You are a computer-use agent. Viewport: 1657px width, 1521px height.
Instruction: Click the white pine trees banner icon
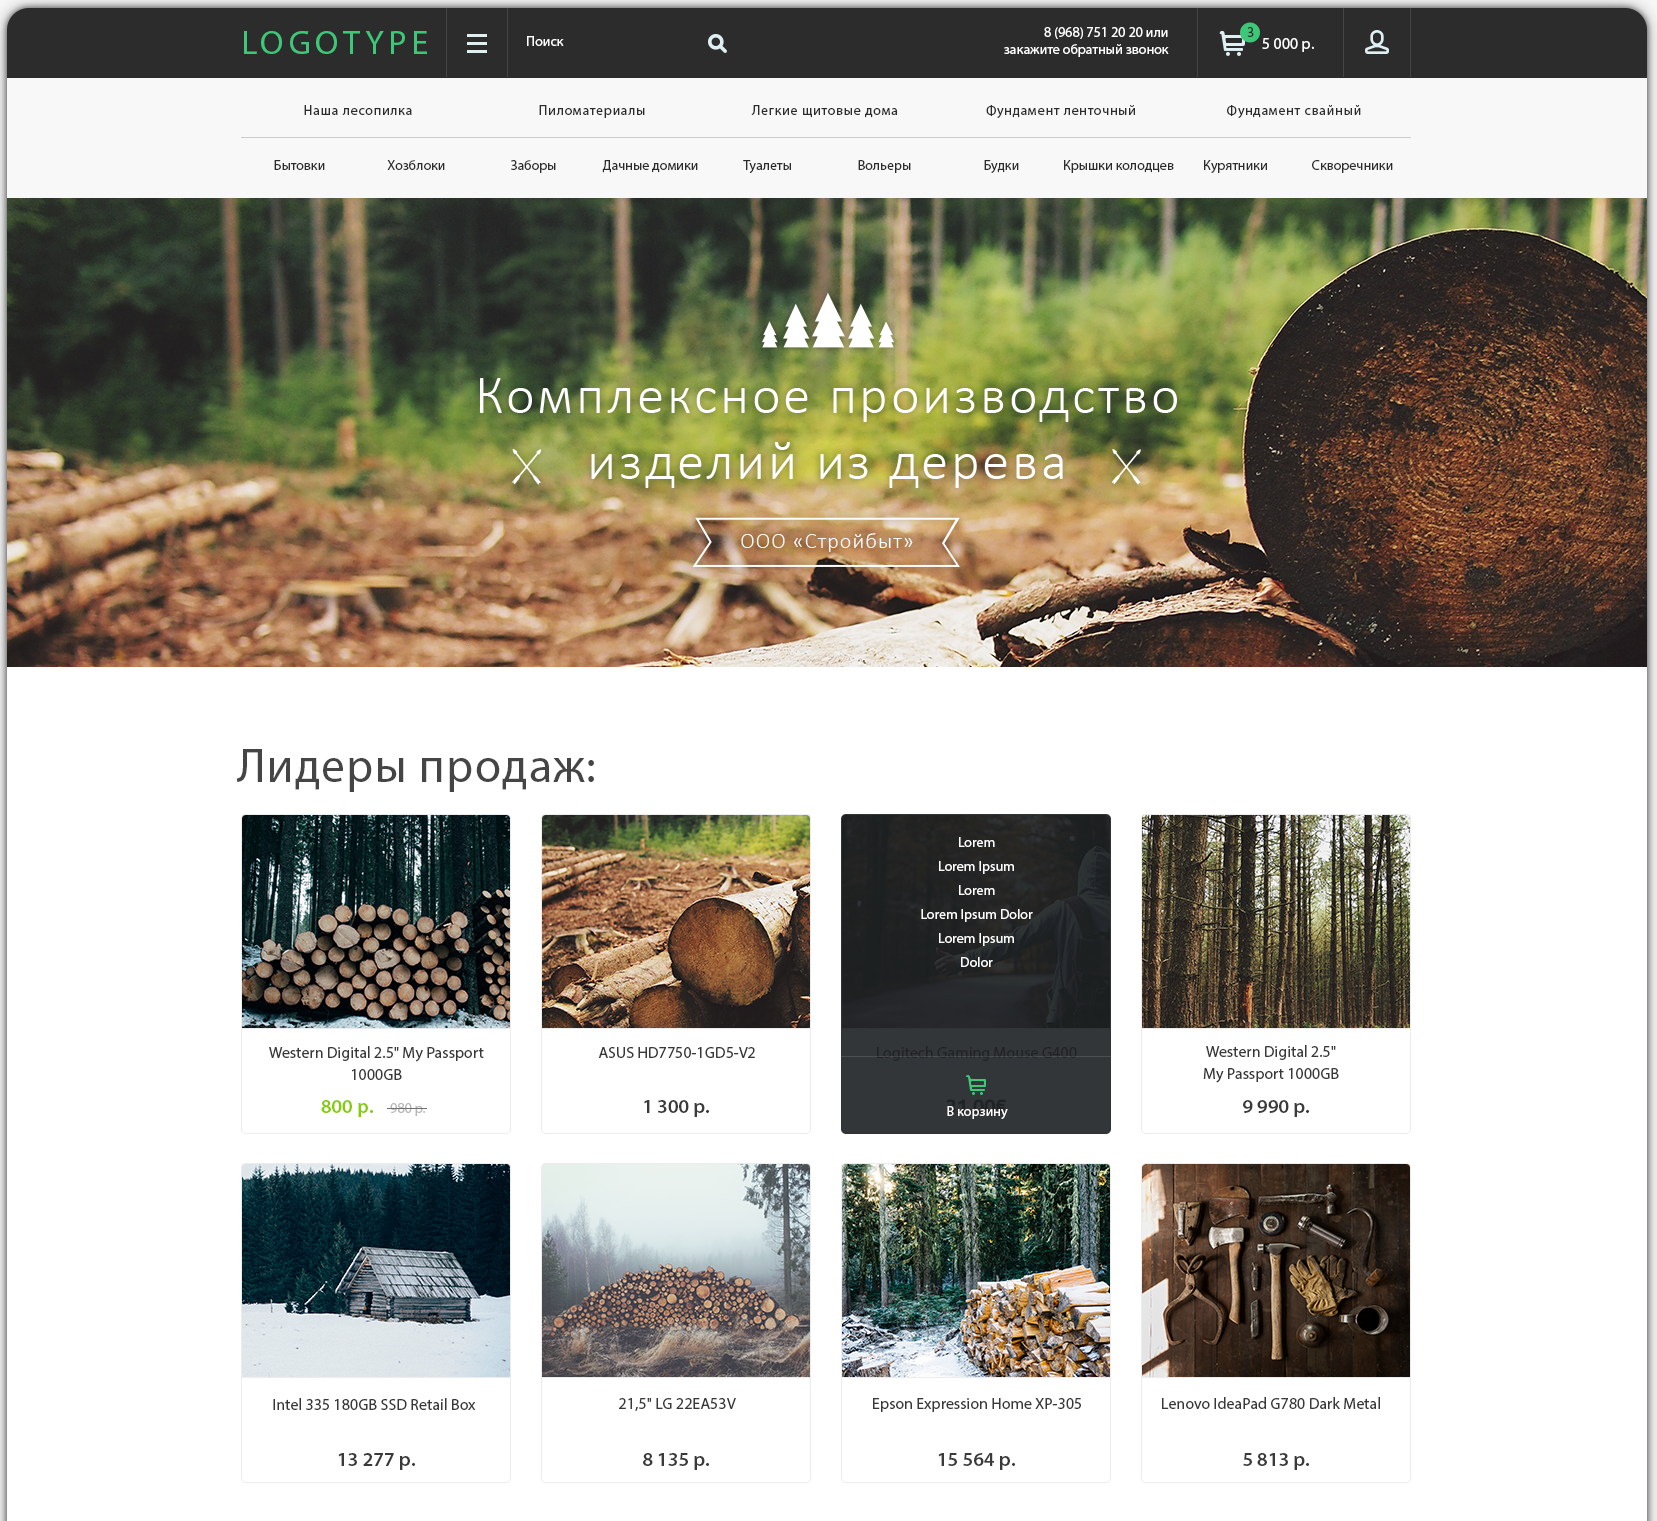[x=828, y=320]
